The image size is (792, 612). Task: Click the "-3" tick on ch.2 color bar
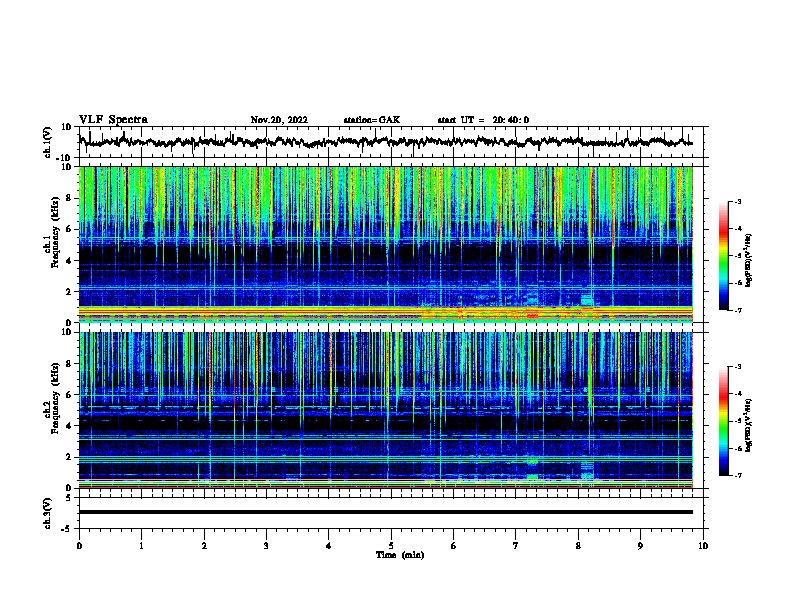pos(738,367)
